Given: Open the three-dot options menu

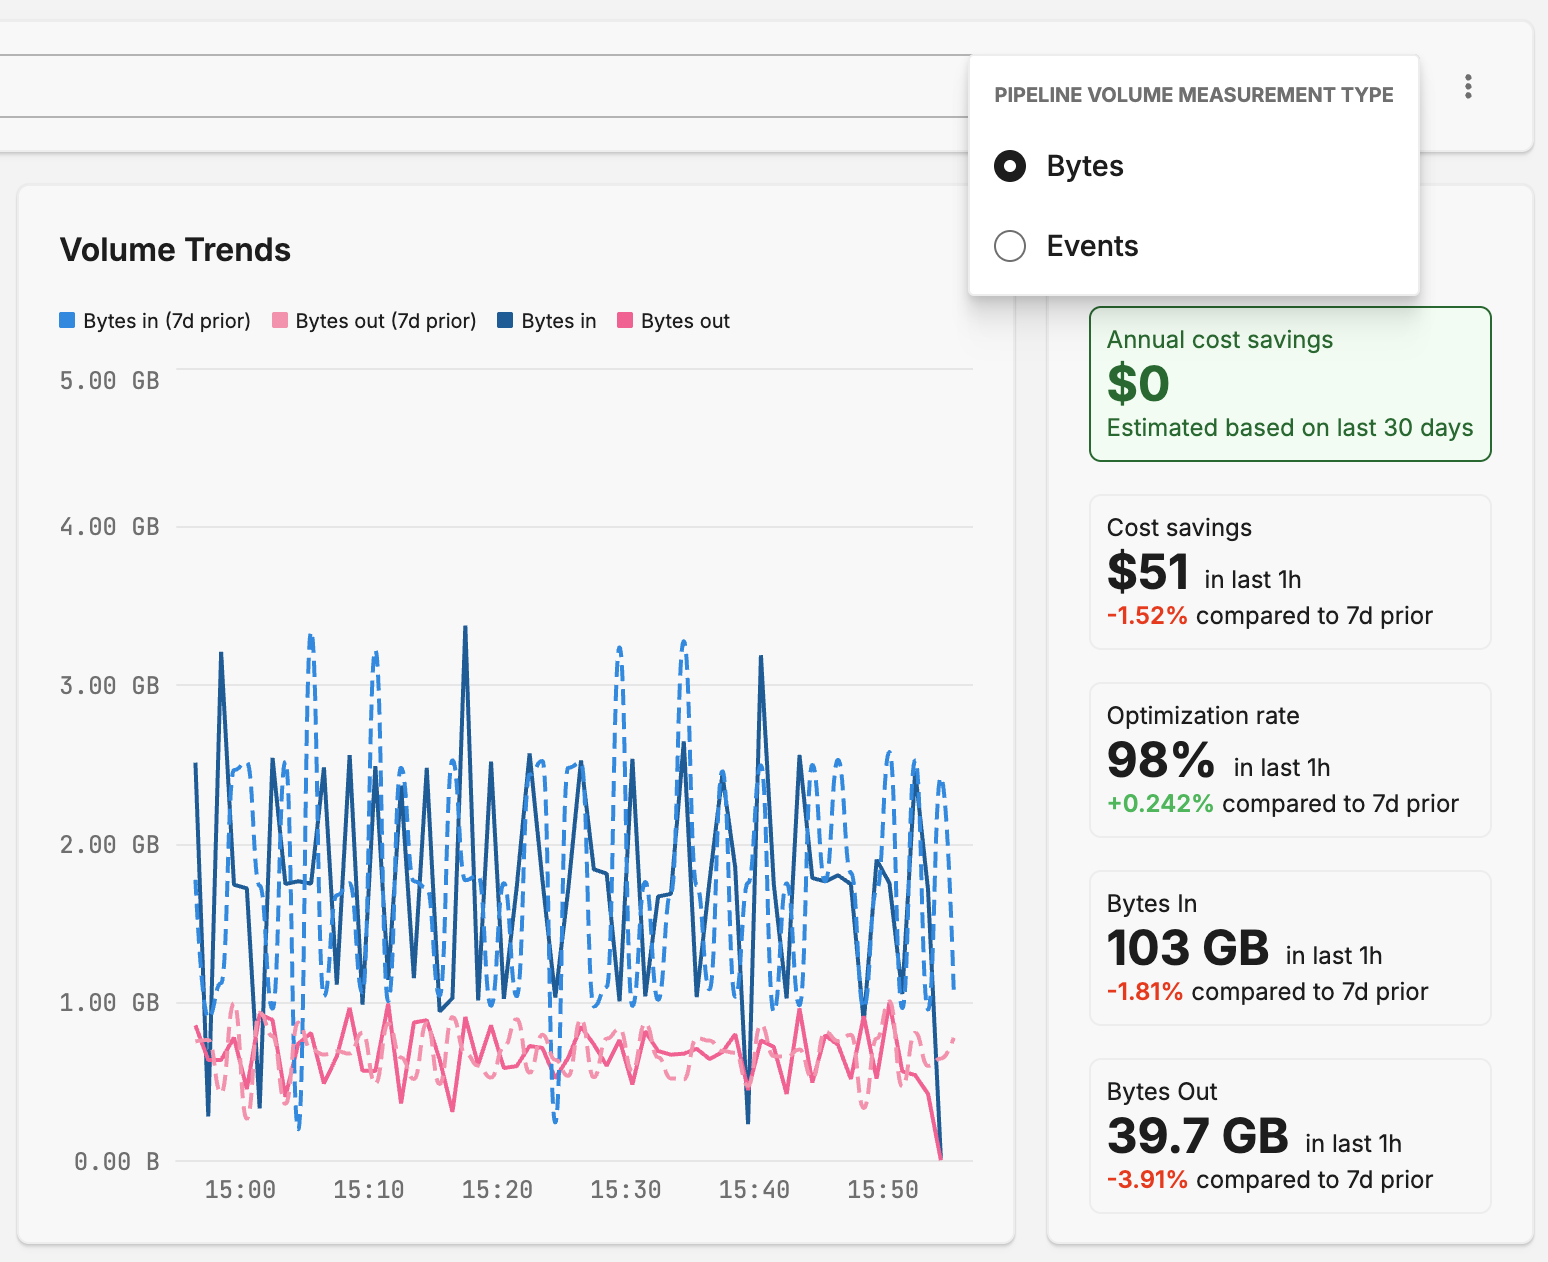Looking at the screenshot, I should coord(1467,87).
